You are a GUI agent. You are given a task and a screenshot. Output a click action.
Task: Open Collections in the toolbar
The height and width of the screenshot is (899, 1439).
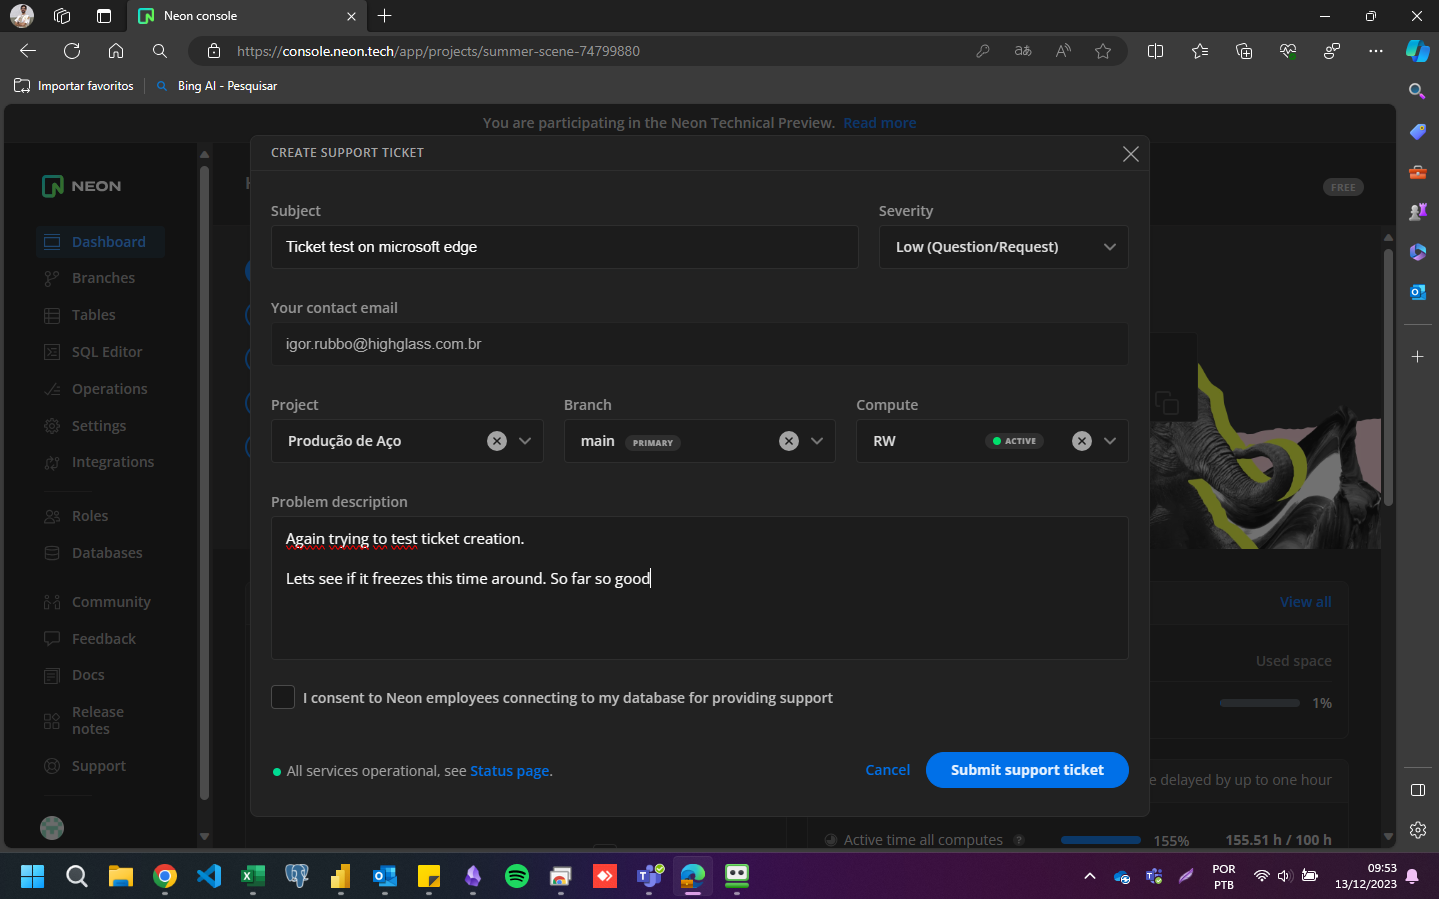(x=1244, y=51)
